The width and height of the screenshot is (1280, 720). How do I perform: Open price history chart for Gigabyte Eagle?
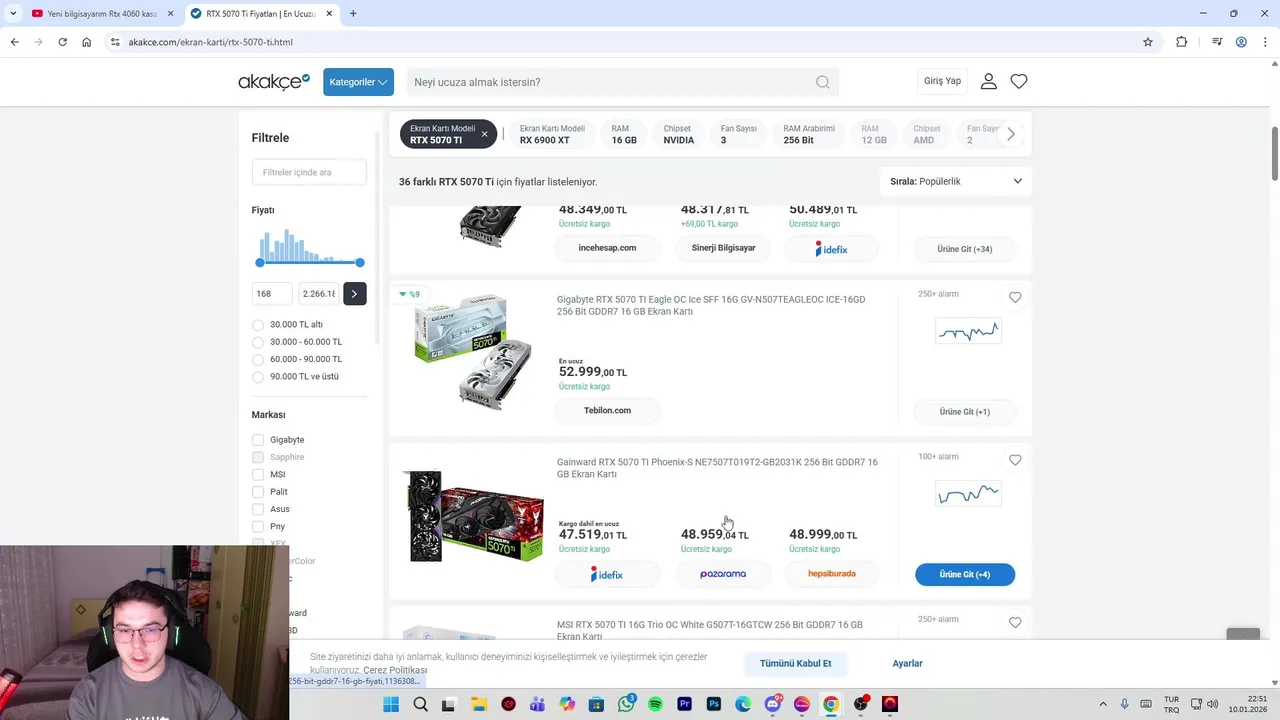click(x=967, y=331)
